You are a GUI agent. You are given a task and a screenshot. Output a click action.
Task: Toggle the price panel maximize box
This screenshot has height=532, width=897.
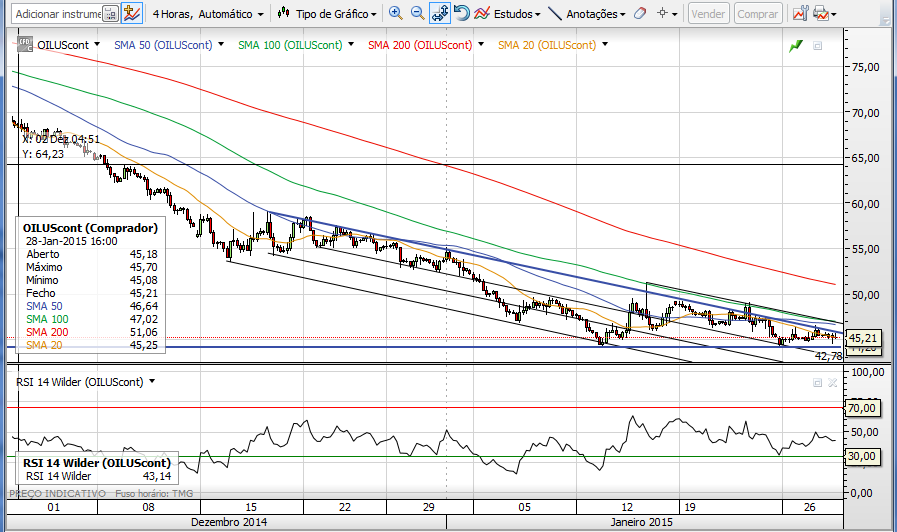(817, 46)
